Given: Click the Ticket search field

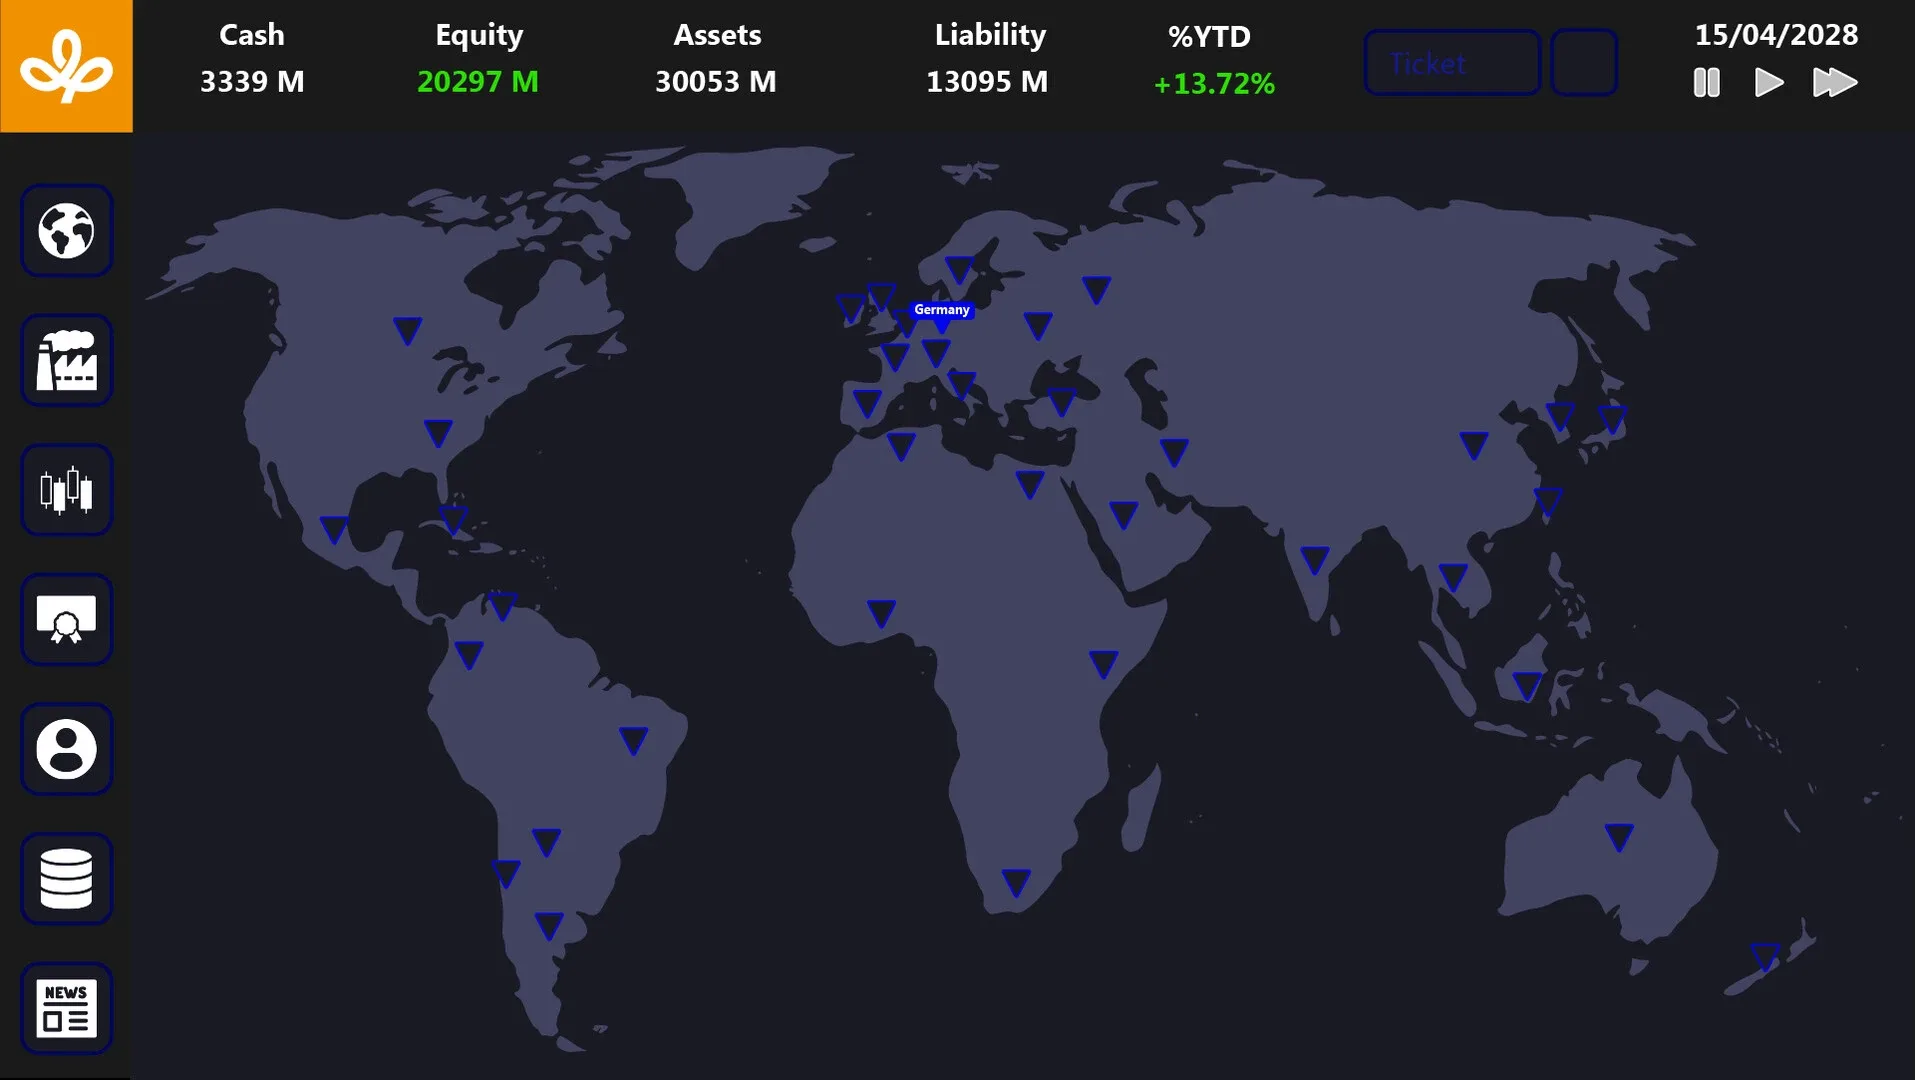Looking at the screenshot, I should tap(1451, 63).
